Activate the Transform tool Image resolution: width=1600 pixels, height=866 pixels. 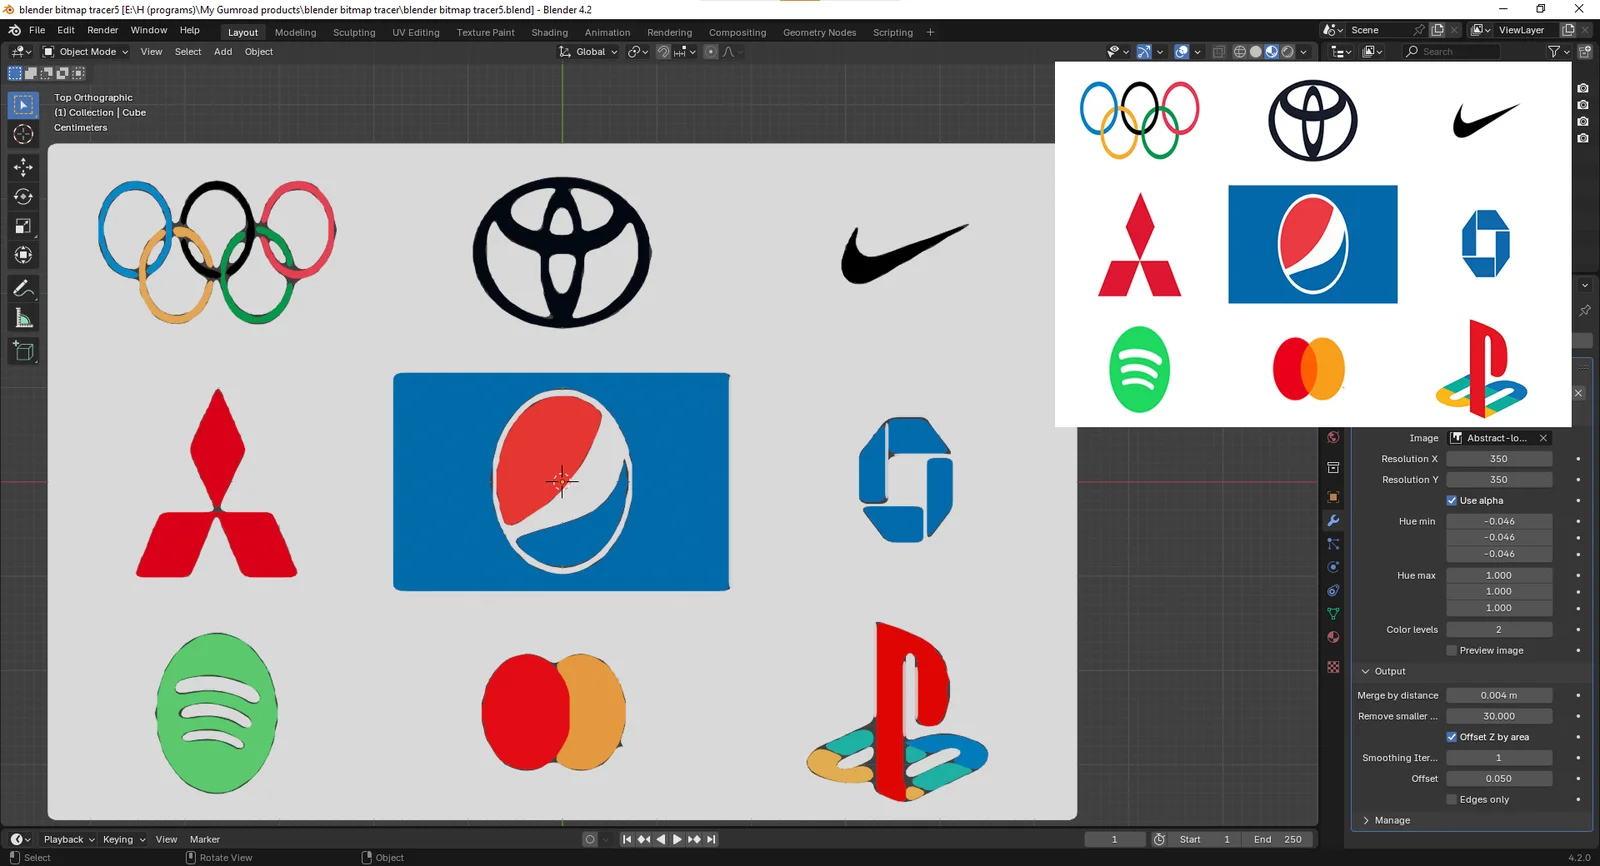tap(23, 255)
